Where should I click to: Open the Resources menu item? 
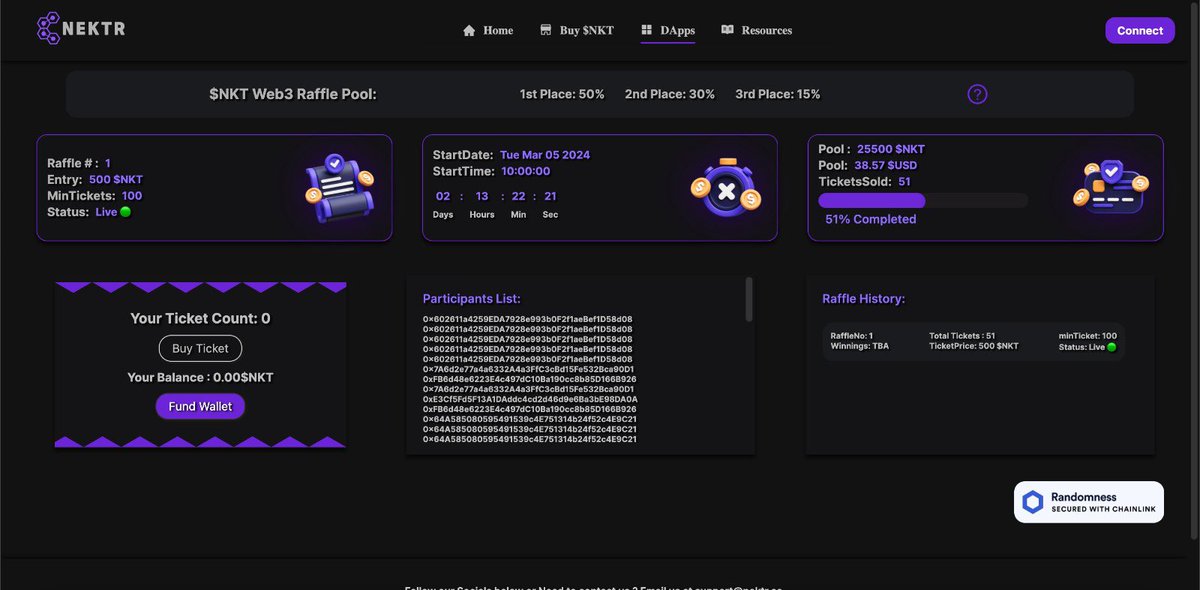[x=766, y=30]
